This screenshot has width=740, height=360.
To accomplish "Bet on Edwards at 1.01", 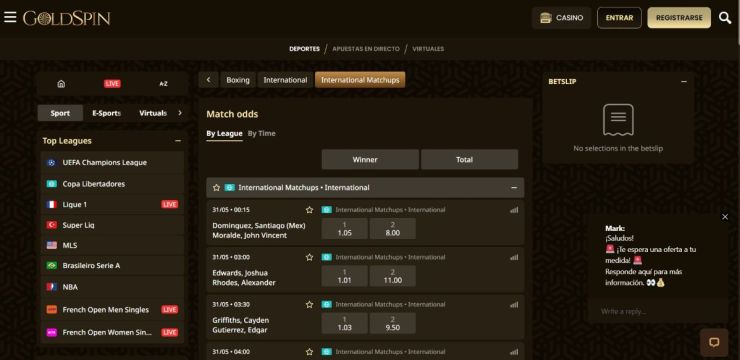I will [345, 276].
